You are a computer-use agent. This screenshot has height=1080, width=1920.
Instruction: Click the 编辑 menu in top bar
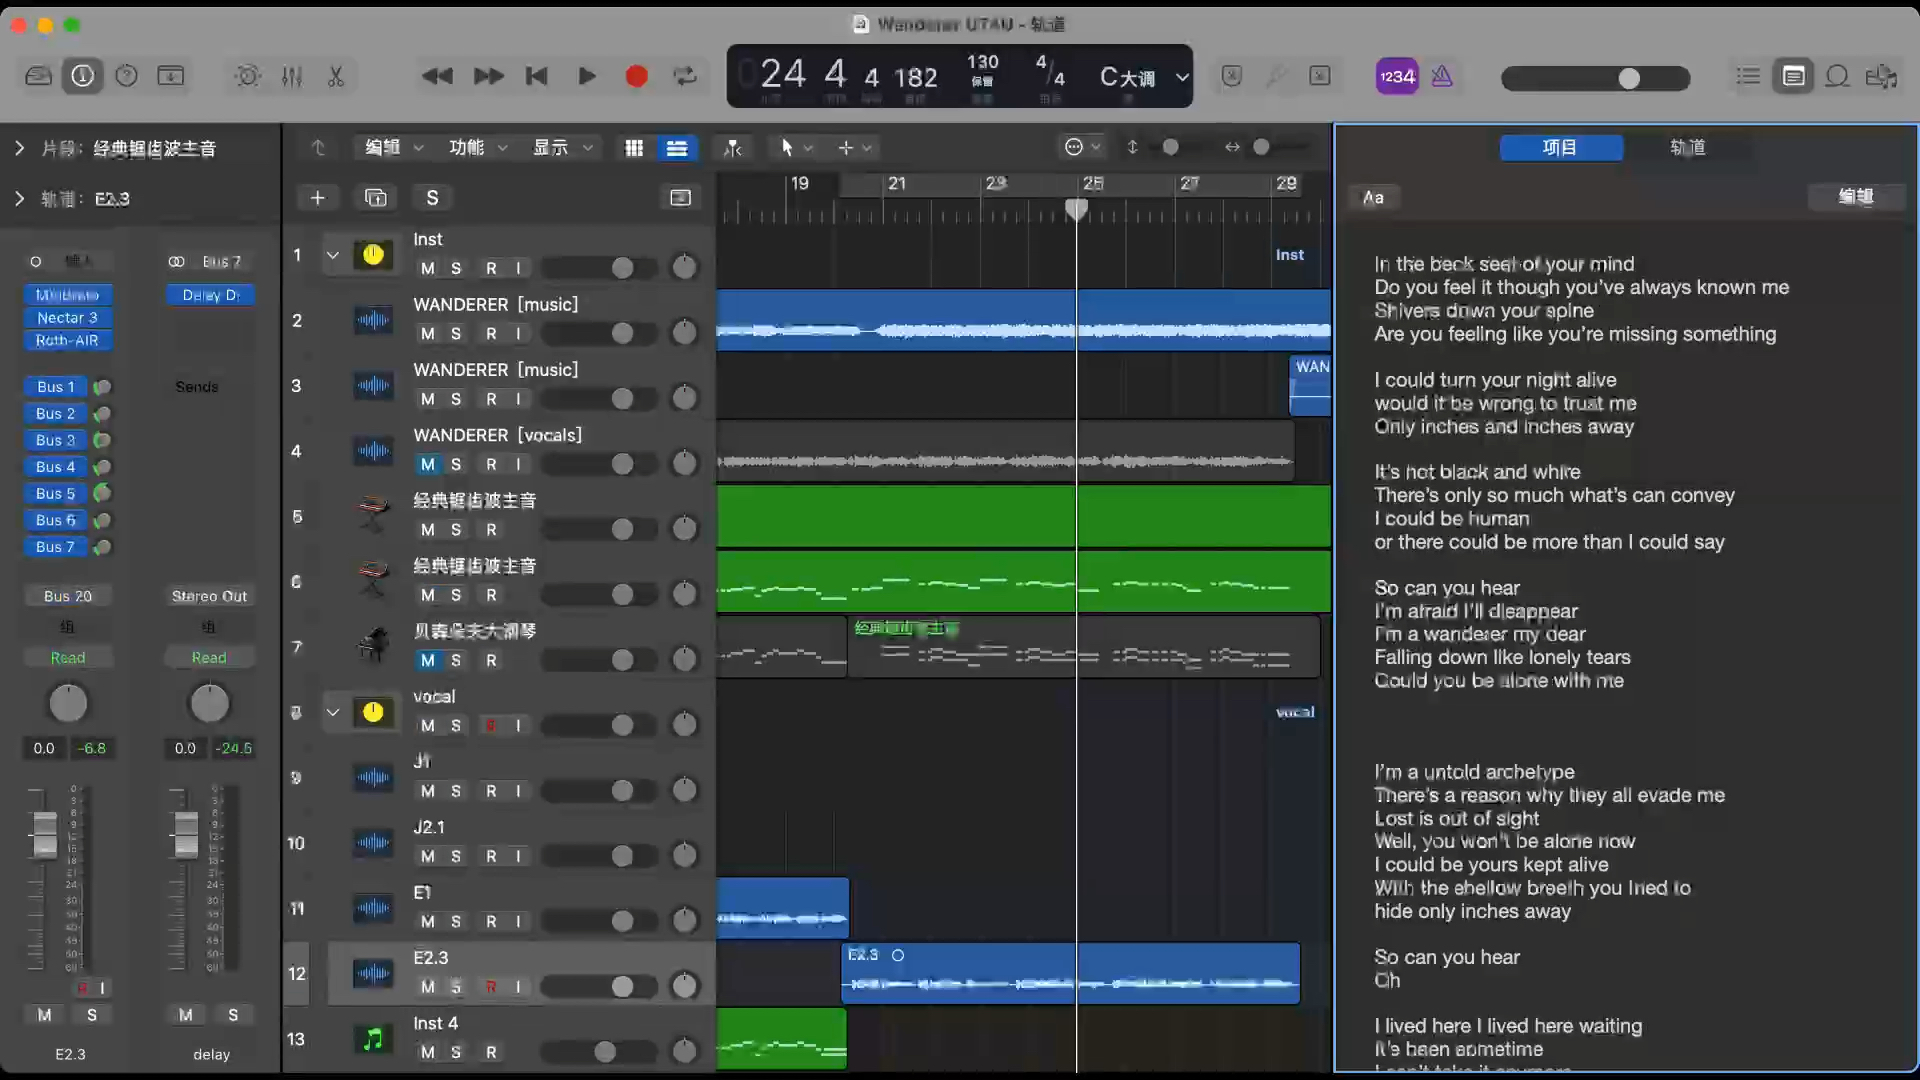[392, 146]
